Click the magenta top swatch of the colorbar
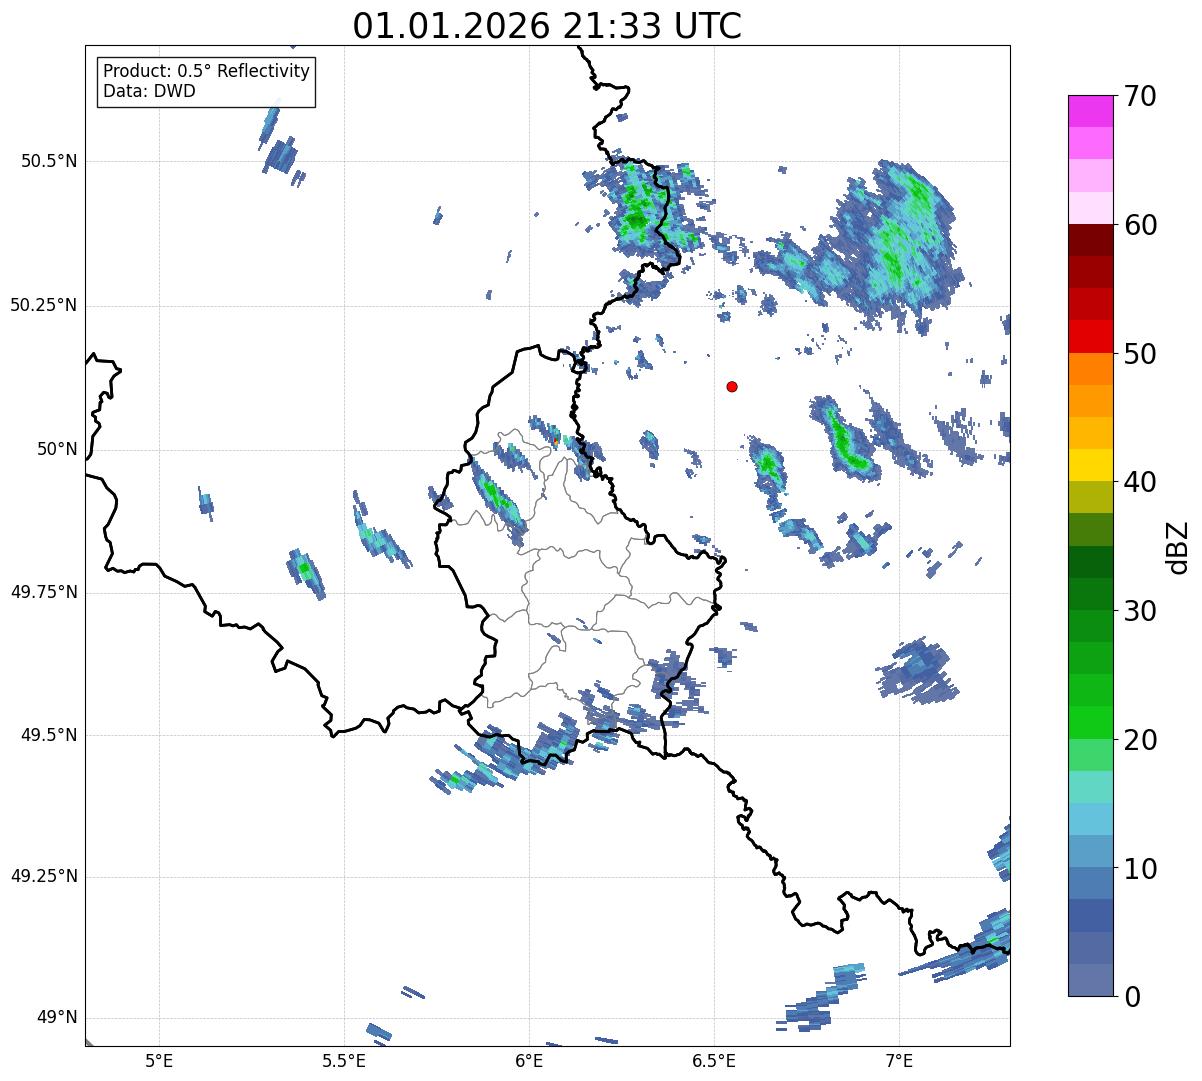Screen dimensions: 1202x1081 tap(1090, 111)
